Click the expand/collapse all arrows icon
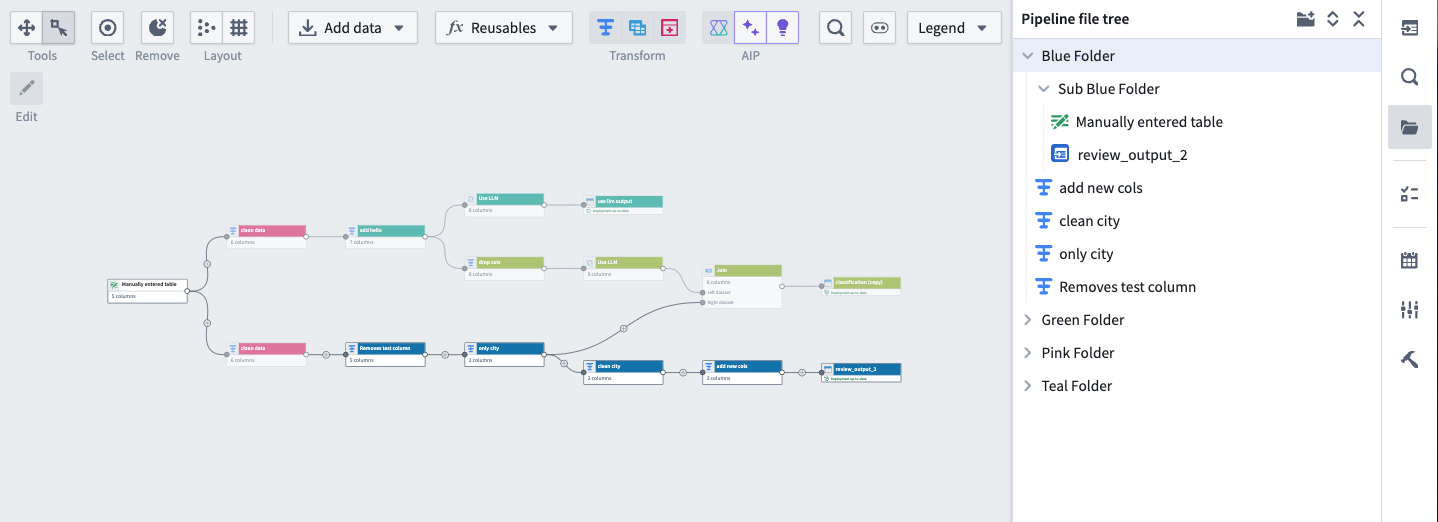Image resolution: width=1438 pixels, height=522 pixels. [x=1332, y=19]
